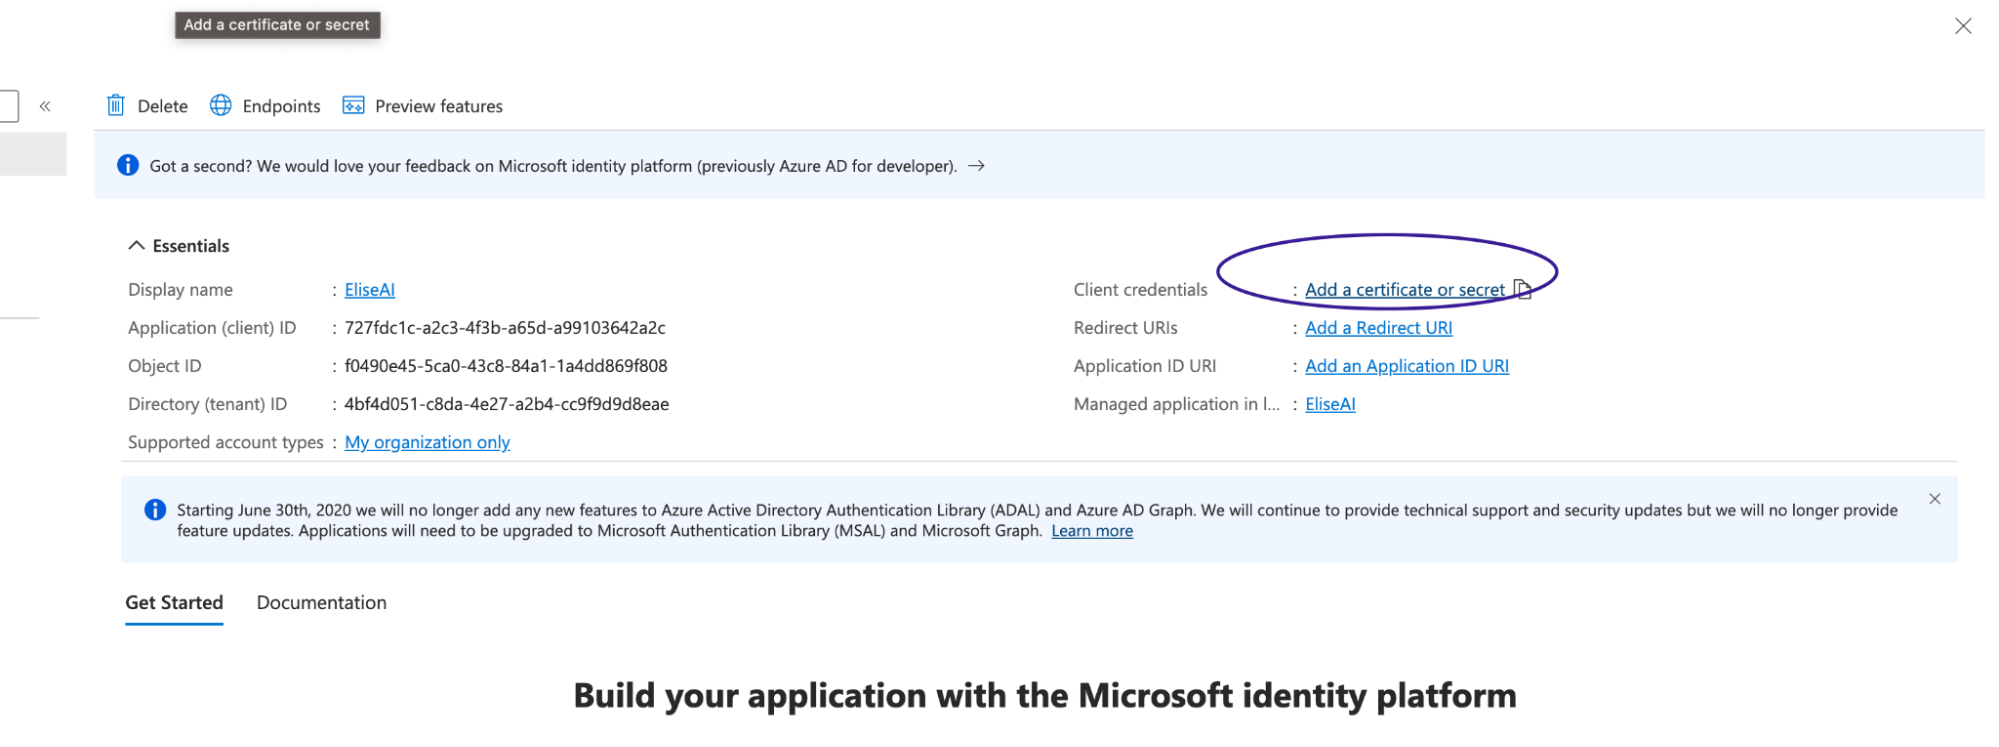Switch to the Documentation tab
This screenshot has height=747, width=1999.
click(x=321, y=603)
